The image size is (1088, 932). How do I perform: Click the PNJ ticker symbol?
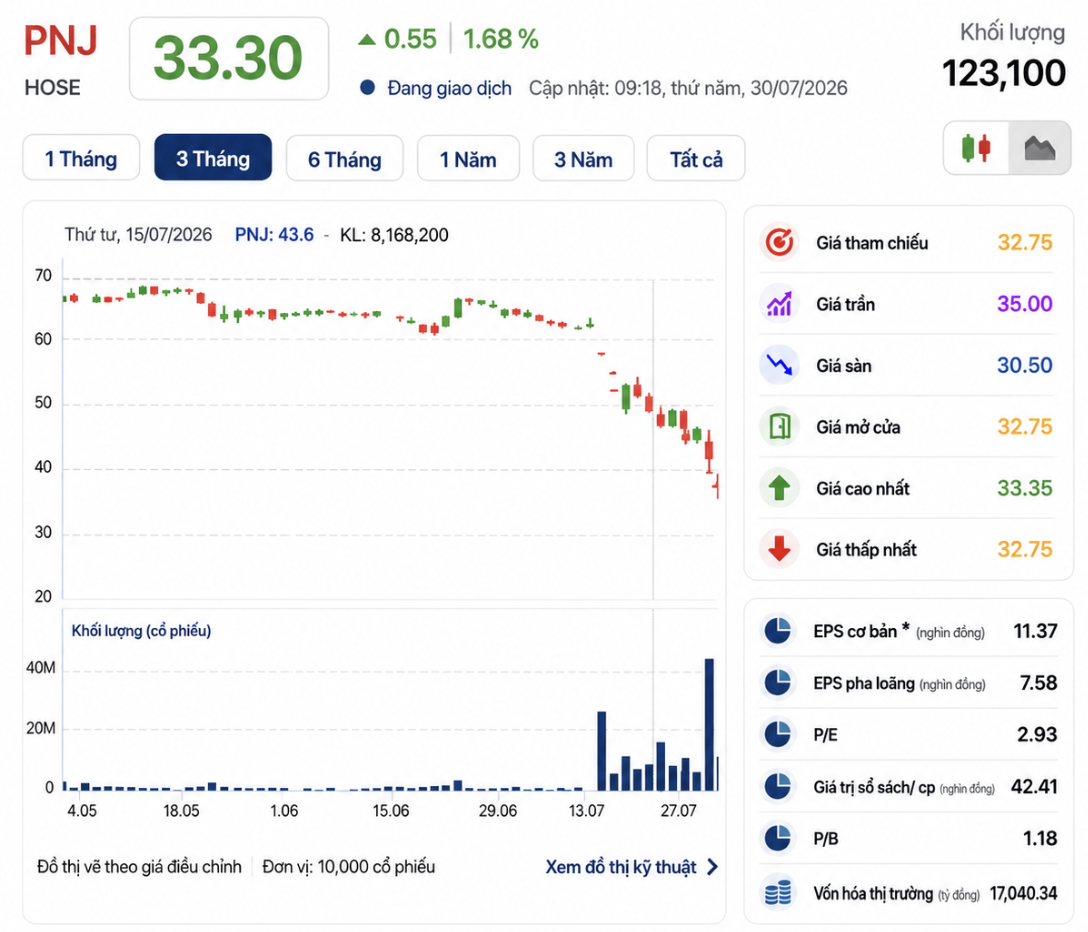tap(60, 41)
